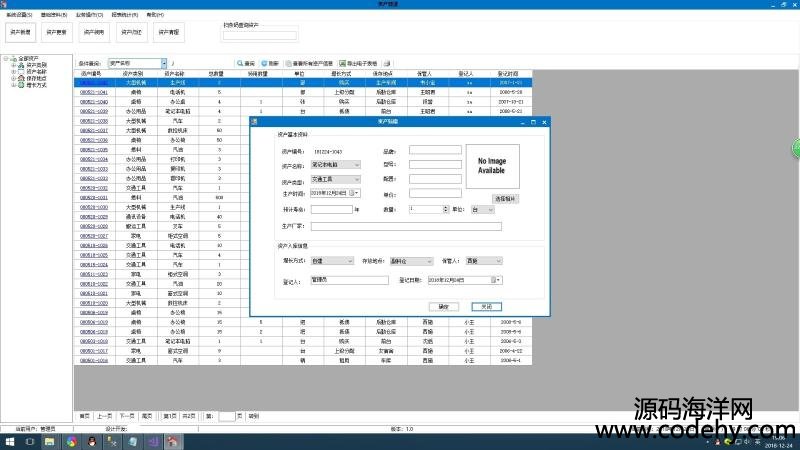
Task: Expand the 全部资产 tree root node
Action: (x=6, y=59)
